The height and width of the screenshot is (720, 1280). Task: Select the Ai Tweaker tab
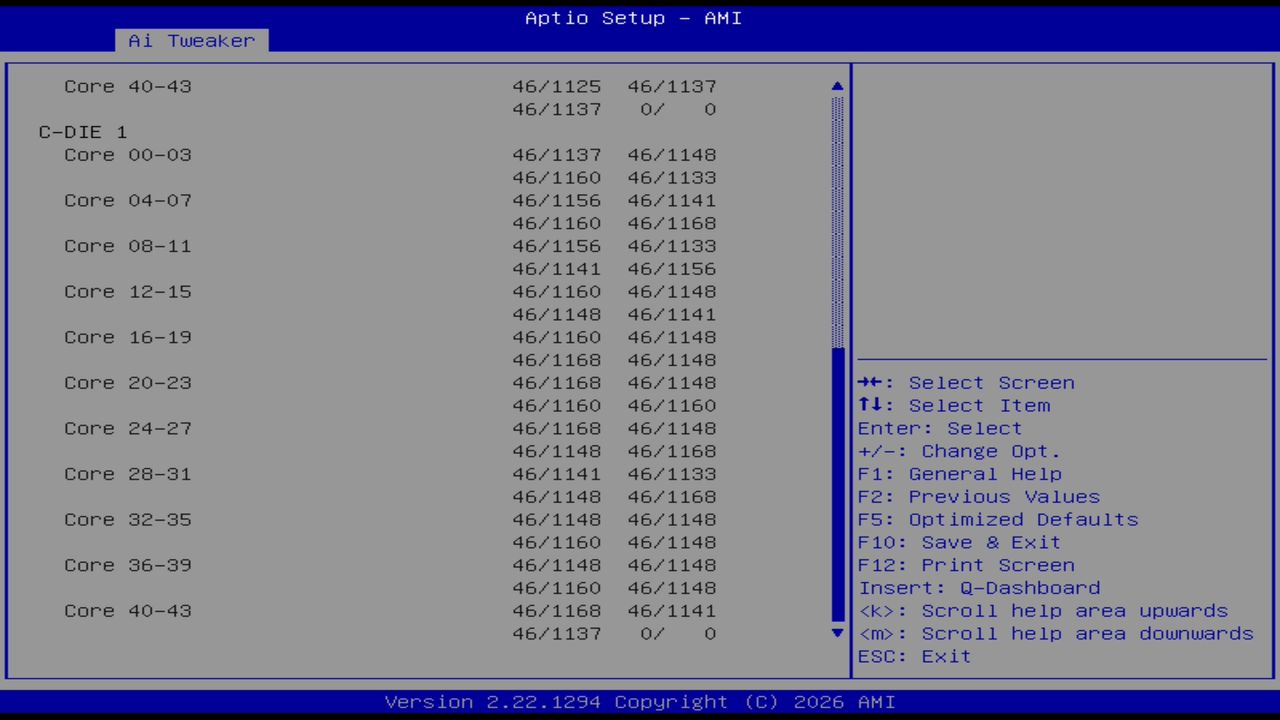(x=190, y=40)
